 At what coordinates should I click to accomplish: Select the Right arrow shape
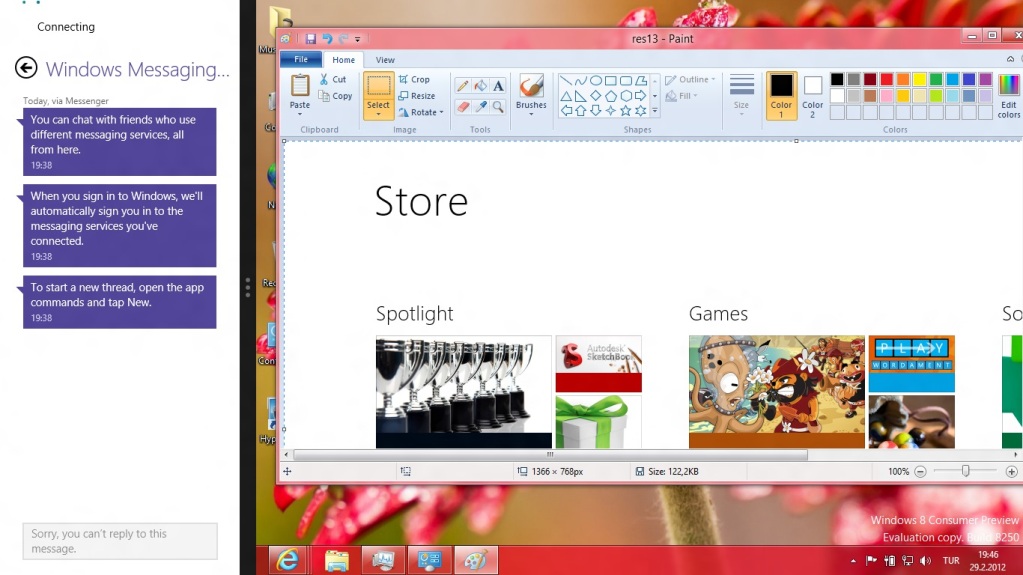pos(641,96)
